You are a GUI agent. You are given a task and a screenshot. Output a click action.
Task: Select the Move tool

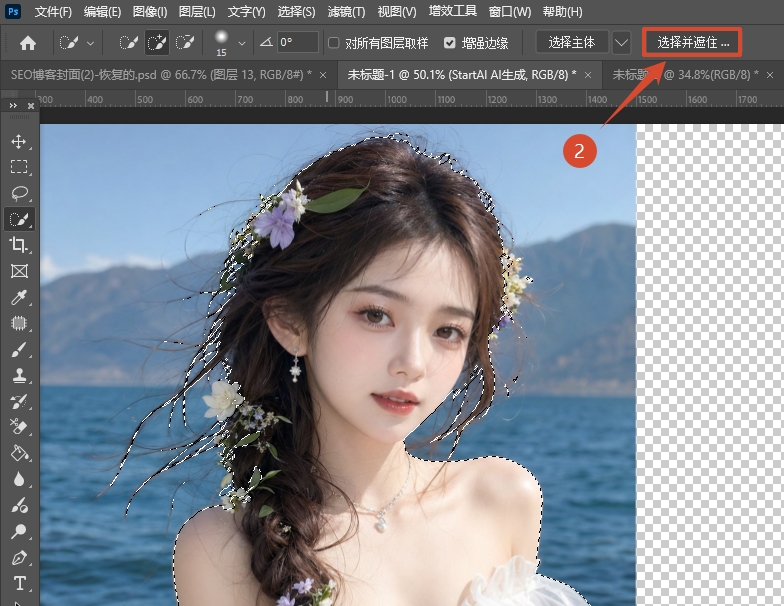(19, 141)
